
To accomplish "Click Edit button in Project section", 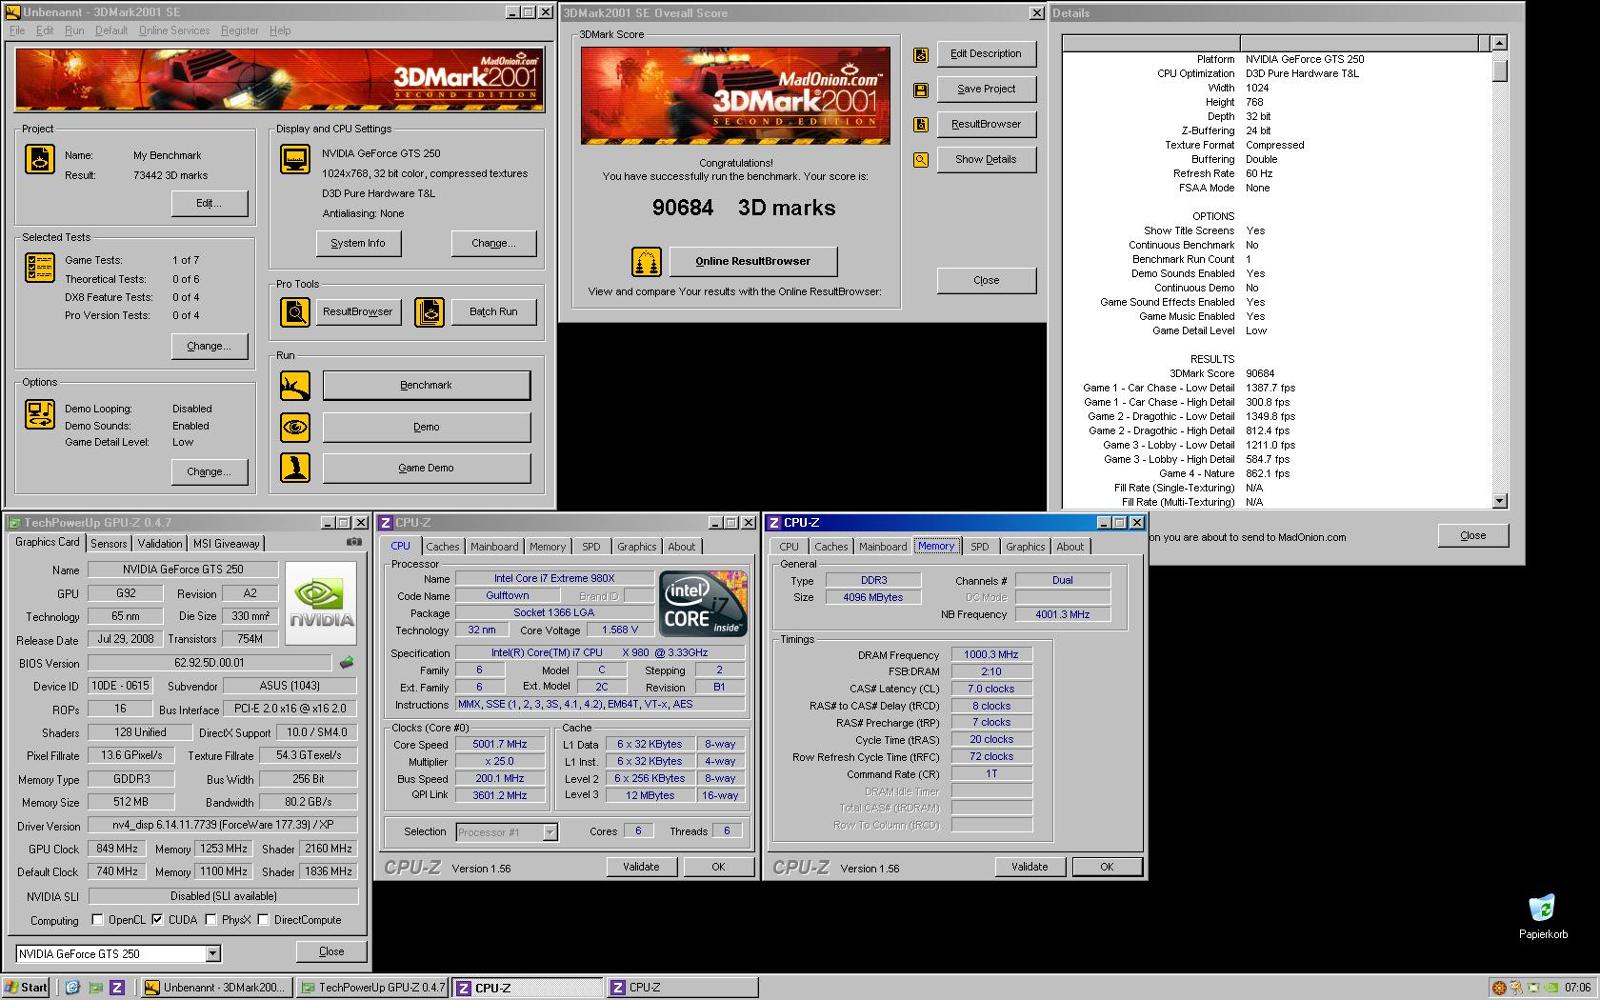I will coord(209,203).
